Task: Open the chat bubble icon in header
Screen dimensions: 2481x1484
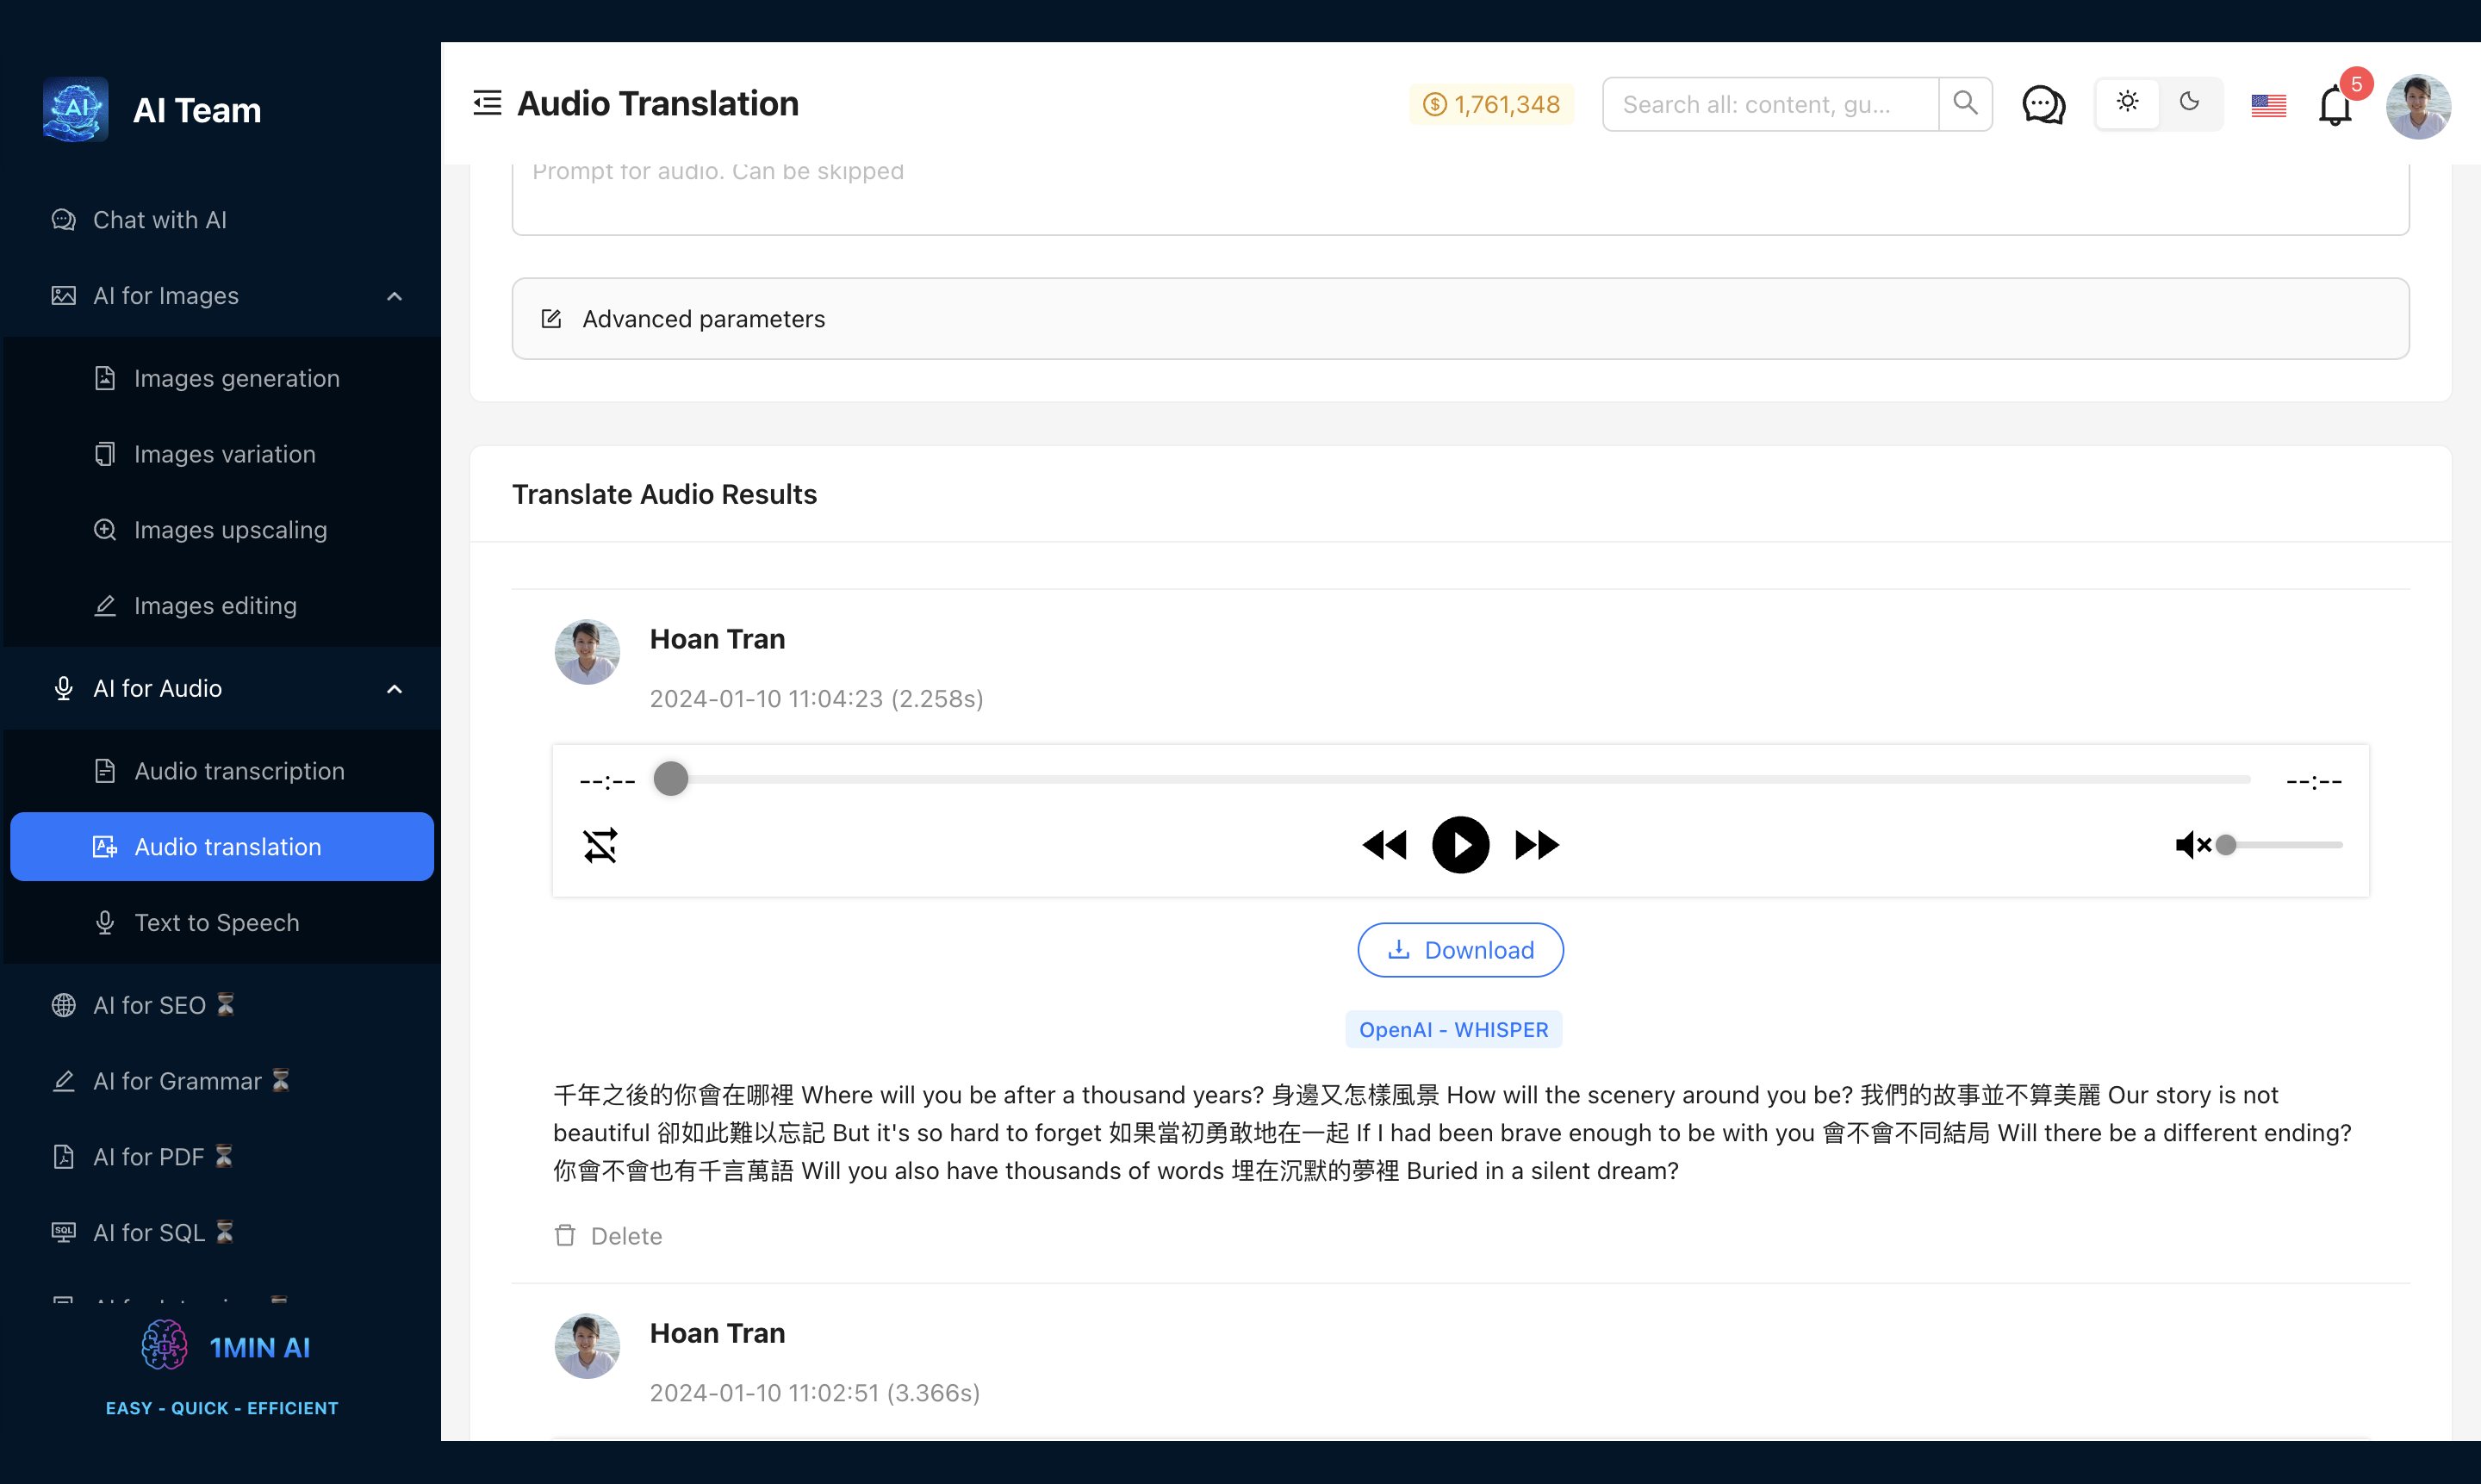Action: click(x=2043, y=104)
